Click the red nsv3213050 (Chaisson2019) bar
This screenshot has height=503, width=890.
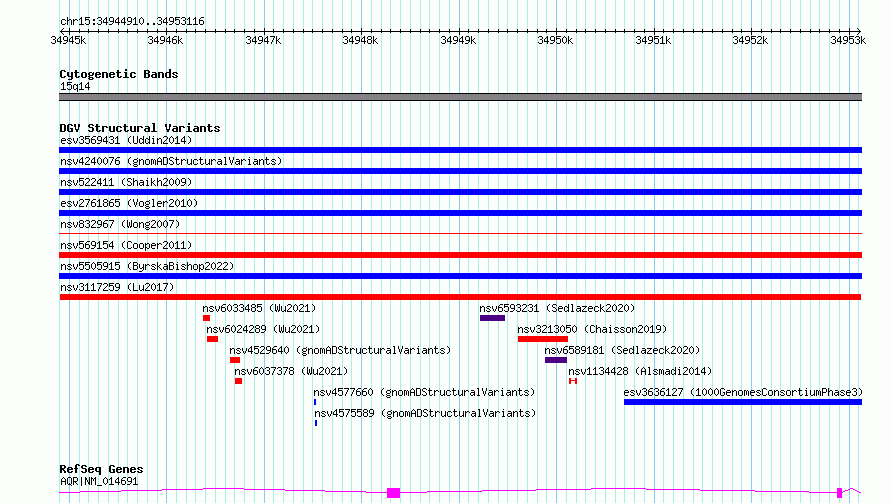click(x=543, y=339)
